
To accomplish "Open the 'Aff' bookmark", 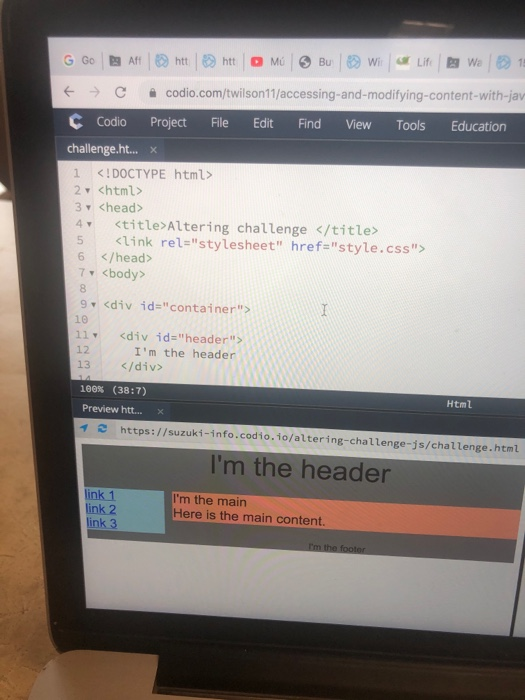I will (125, 61).
